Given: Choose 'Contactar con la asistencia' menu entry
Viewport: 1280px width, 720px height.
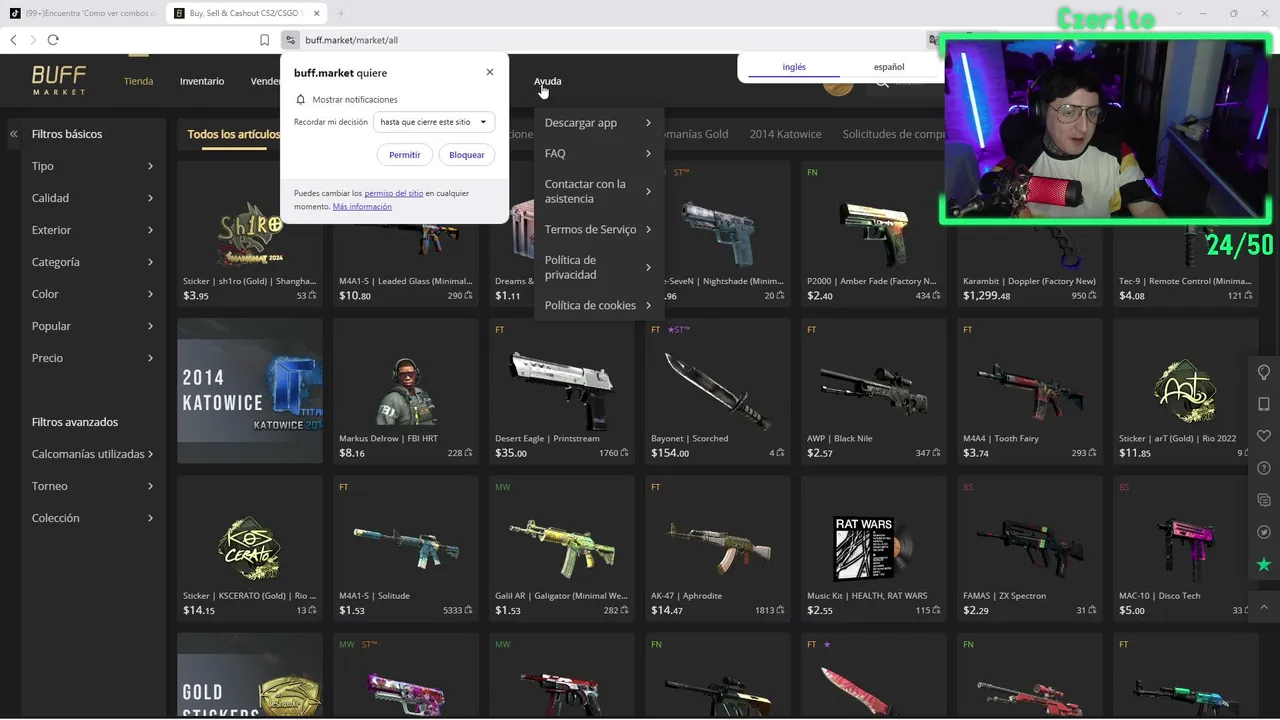Looking at the screenshot, I should coord(597,191).
